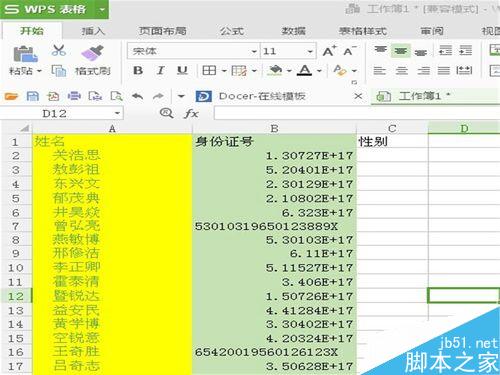The image size is (500, 375).
Task: Expand the fill color dropdown arrow
Action: click(289, 71)
